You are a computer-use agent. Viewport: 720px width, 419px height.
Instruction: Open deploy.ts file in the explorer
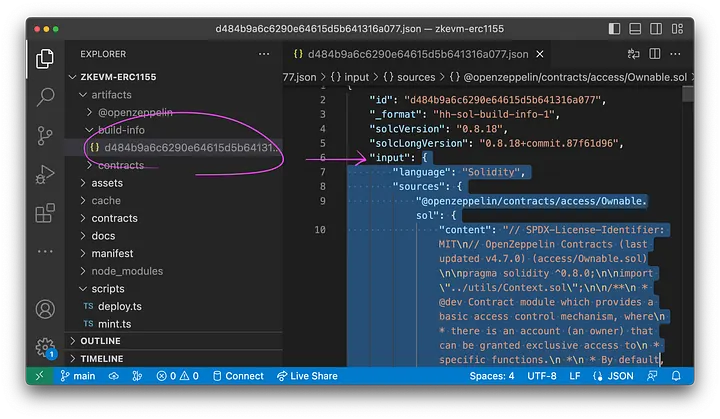click(121, 306)
